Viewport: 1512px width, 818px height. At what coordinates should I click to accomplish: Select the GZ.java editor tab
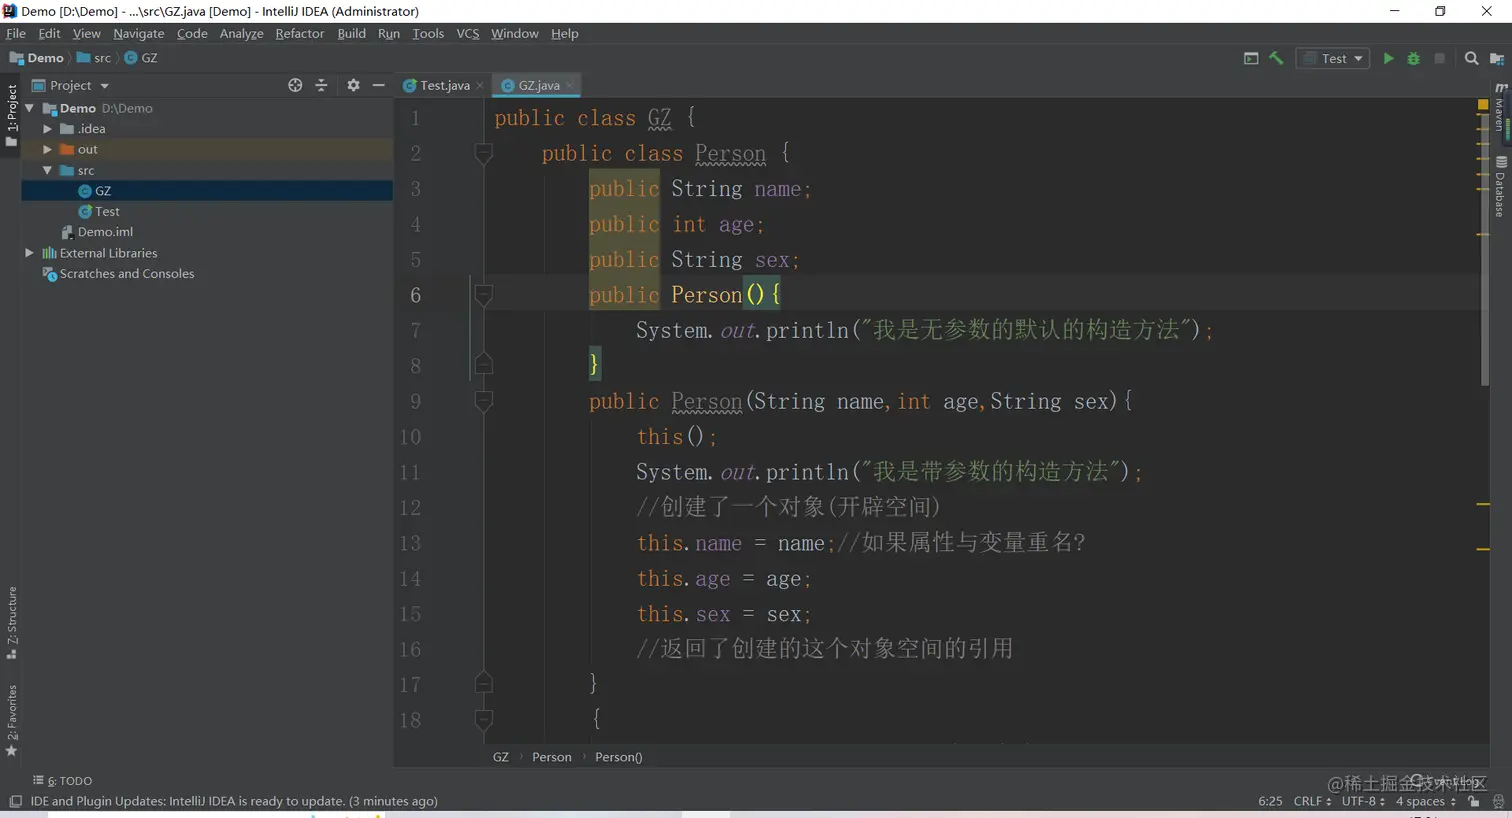tap(538, 85)
